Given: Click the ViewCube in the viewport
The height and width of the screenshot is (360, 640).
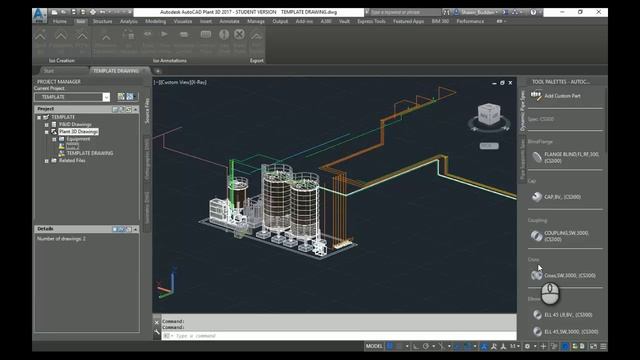Looking at the screenshot, I should point(489,115).
